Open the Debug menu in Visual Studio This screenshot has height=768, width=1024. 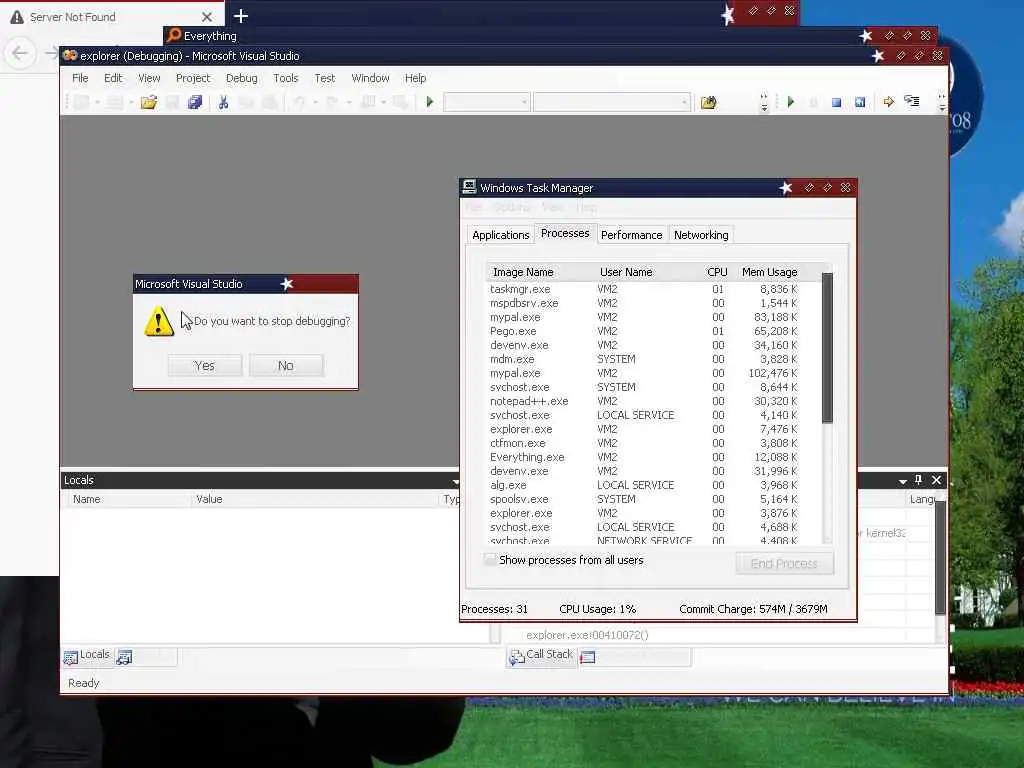pos(242,78)
